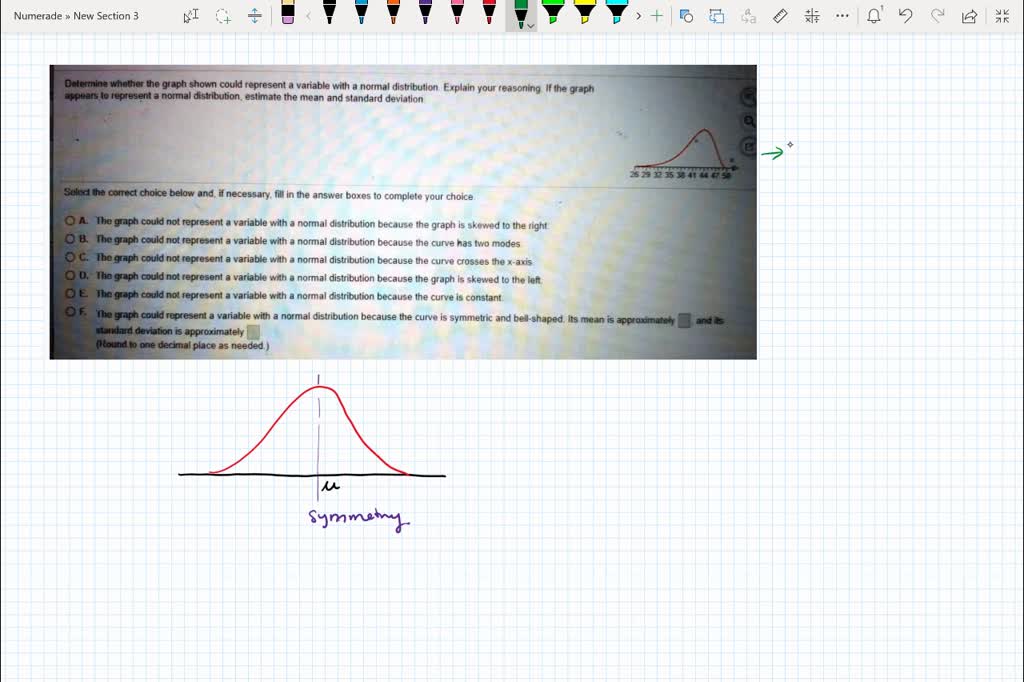
Task: Select the green highlighter tool
Action: point(551,15)
